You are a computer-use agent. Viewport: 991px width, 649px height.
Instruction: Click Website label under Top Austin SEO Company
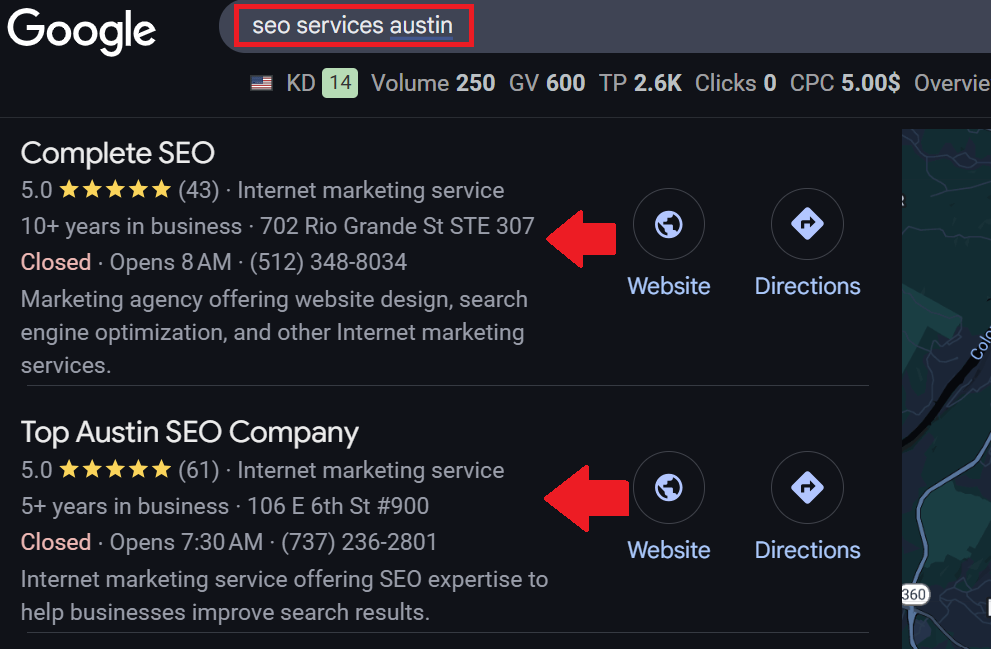point(669,550)
